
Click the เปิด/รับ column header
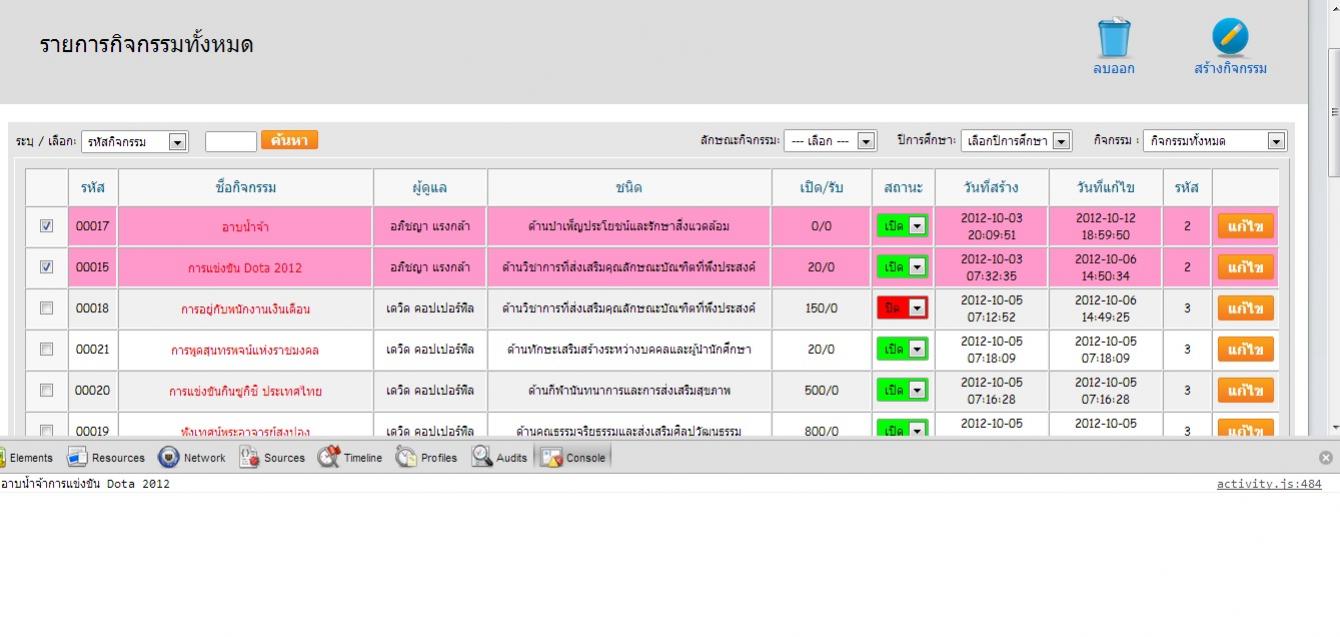pos(821,187)
